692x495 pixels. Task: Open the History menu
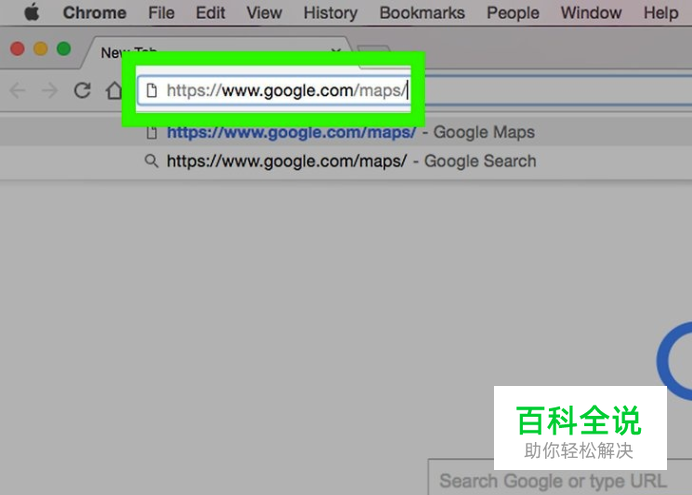tap(330, 13)
